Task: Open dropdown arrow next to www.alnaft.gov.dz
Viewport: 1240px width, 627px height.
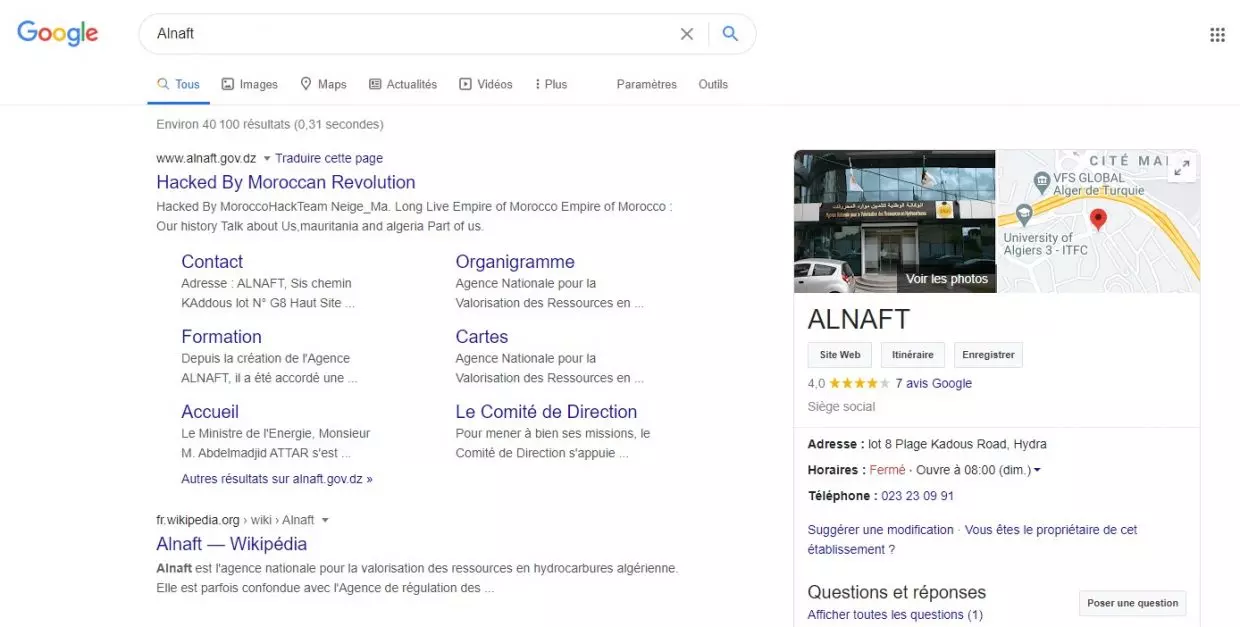Action: [267, 159]
